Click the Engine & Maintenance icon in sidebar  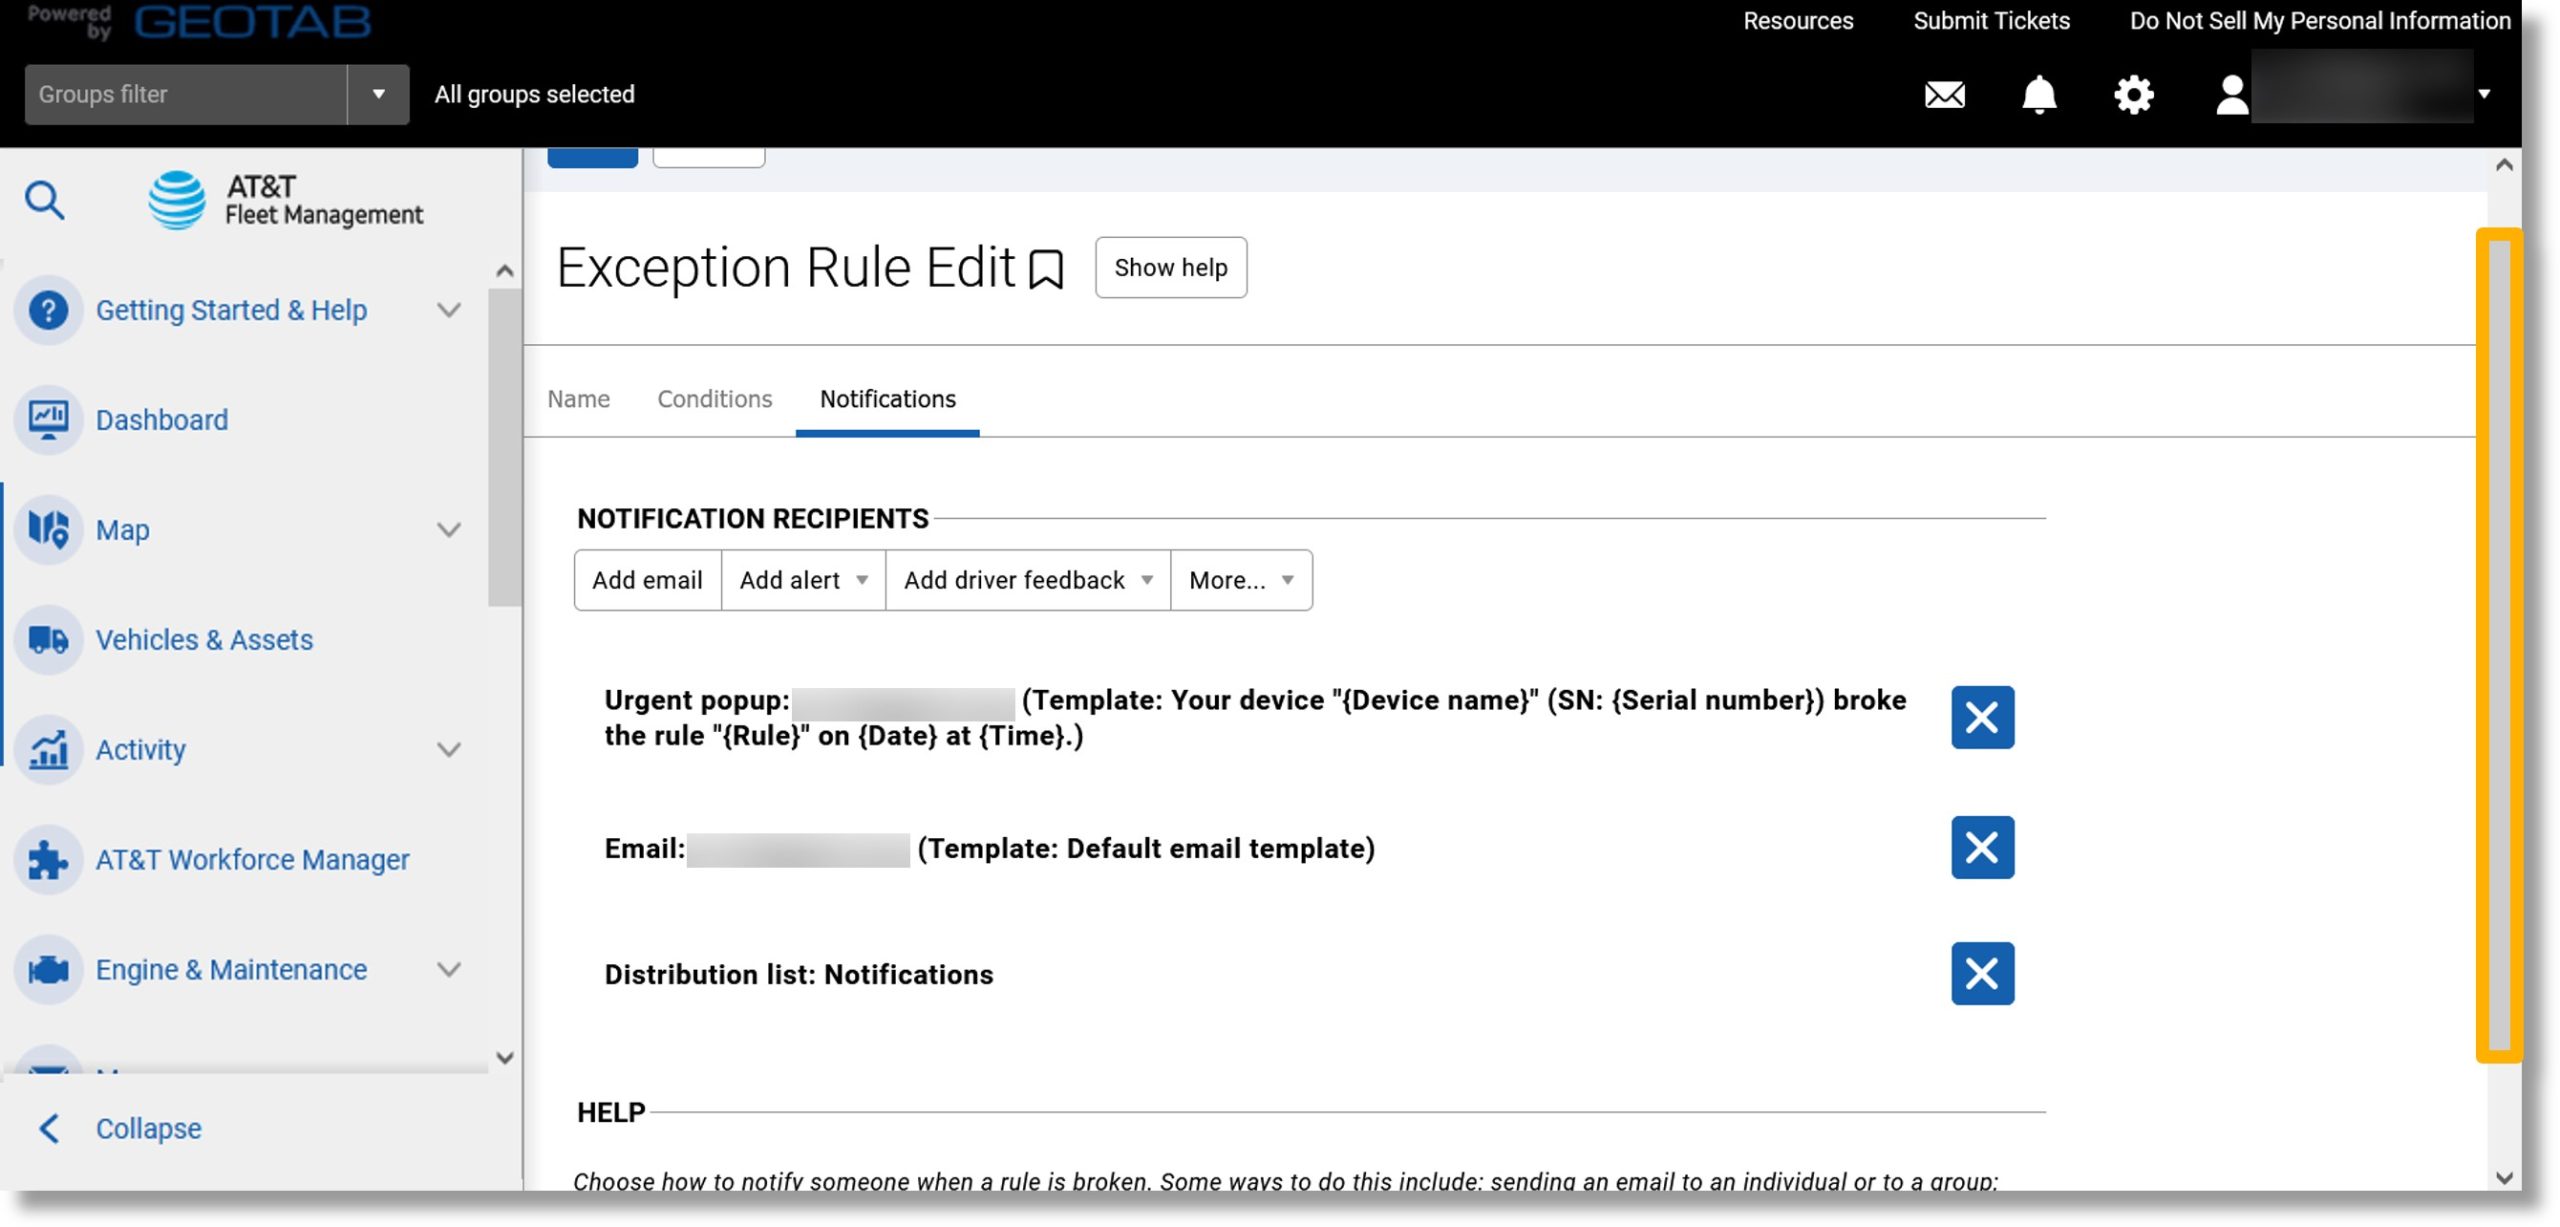pos(49,969)
